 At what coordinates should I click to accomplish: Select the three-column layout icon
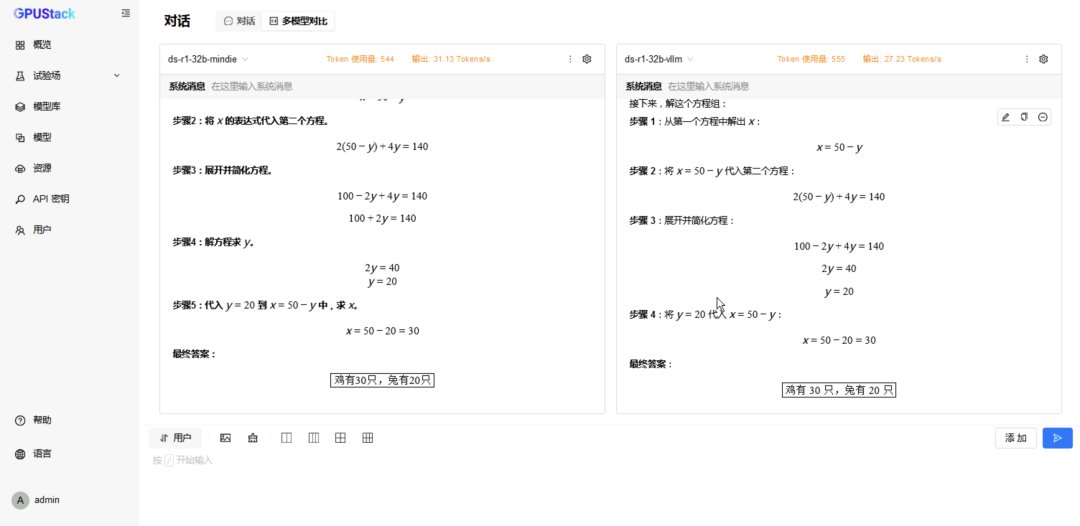tap(313, 438)
